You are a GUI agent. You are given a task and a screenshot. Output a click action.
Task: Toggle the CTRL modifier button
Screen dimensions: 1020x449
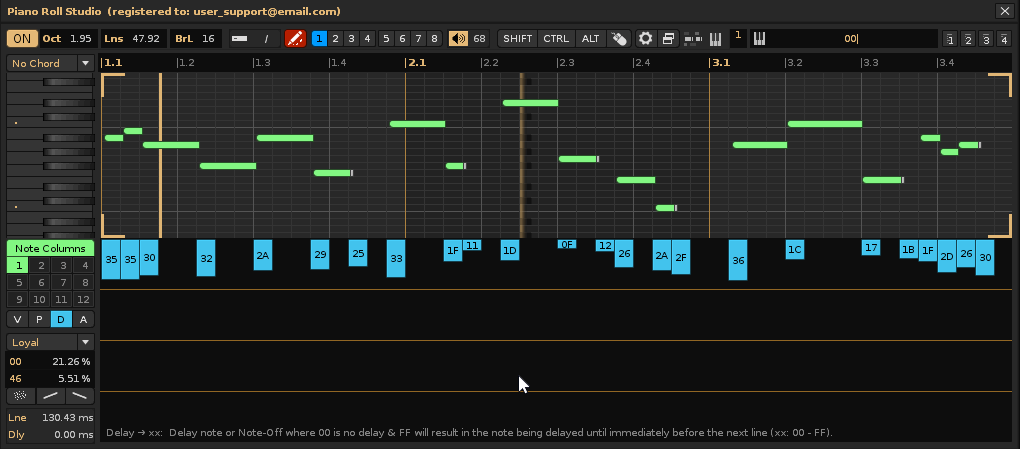tap(556, 39)
